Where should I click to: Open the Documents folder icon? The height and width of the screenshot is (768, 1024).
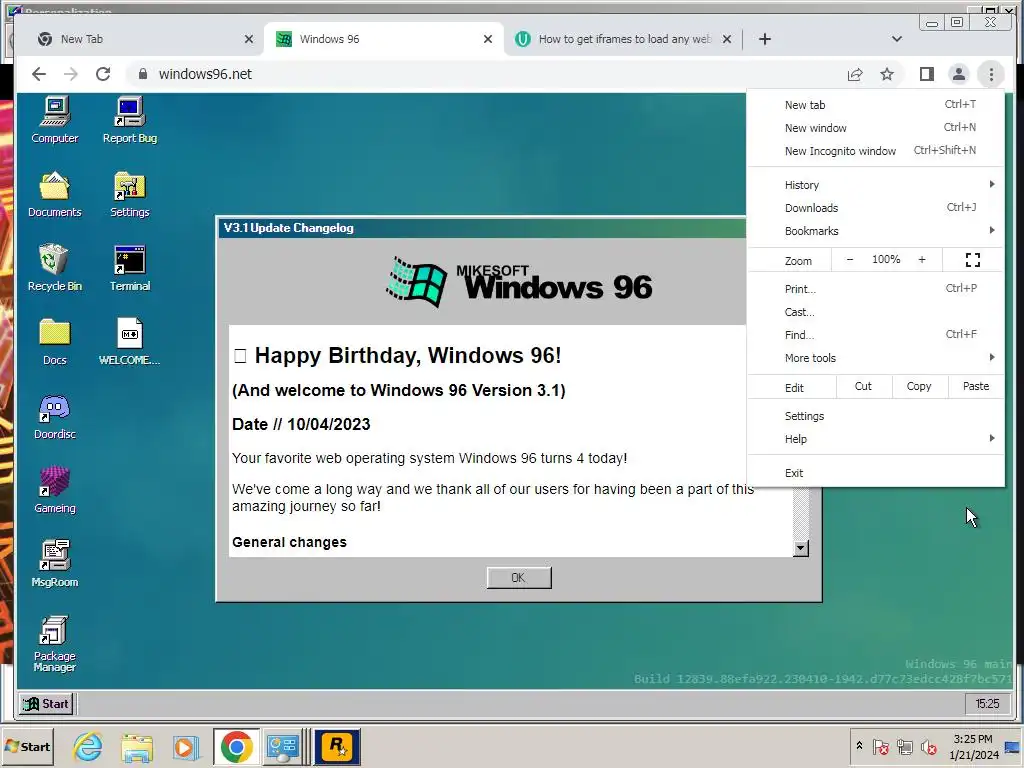click(55, 194)
